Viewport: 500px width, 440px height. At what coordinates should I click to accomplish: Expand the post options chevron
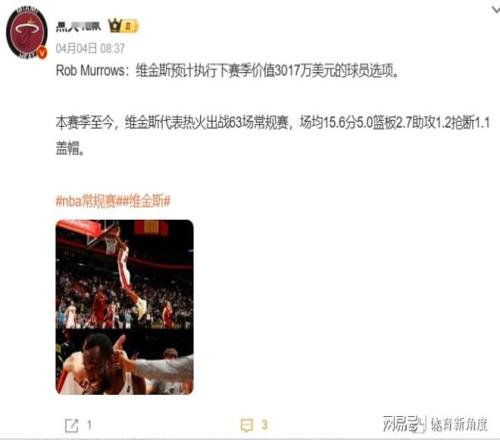(x=495, y=10)
